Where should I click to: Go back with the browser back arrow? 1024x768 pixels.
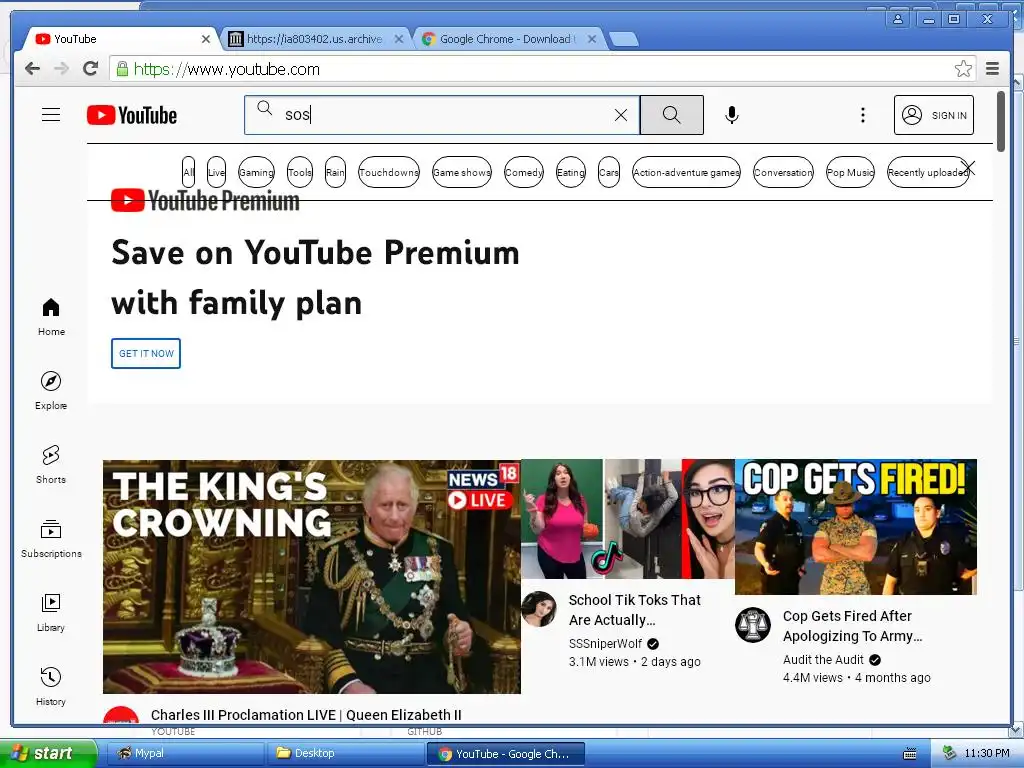[32, 69]
